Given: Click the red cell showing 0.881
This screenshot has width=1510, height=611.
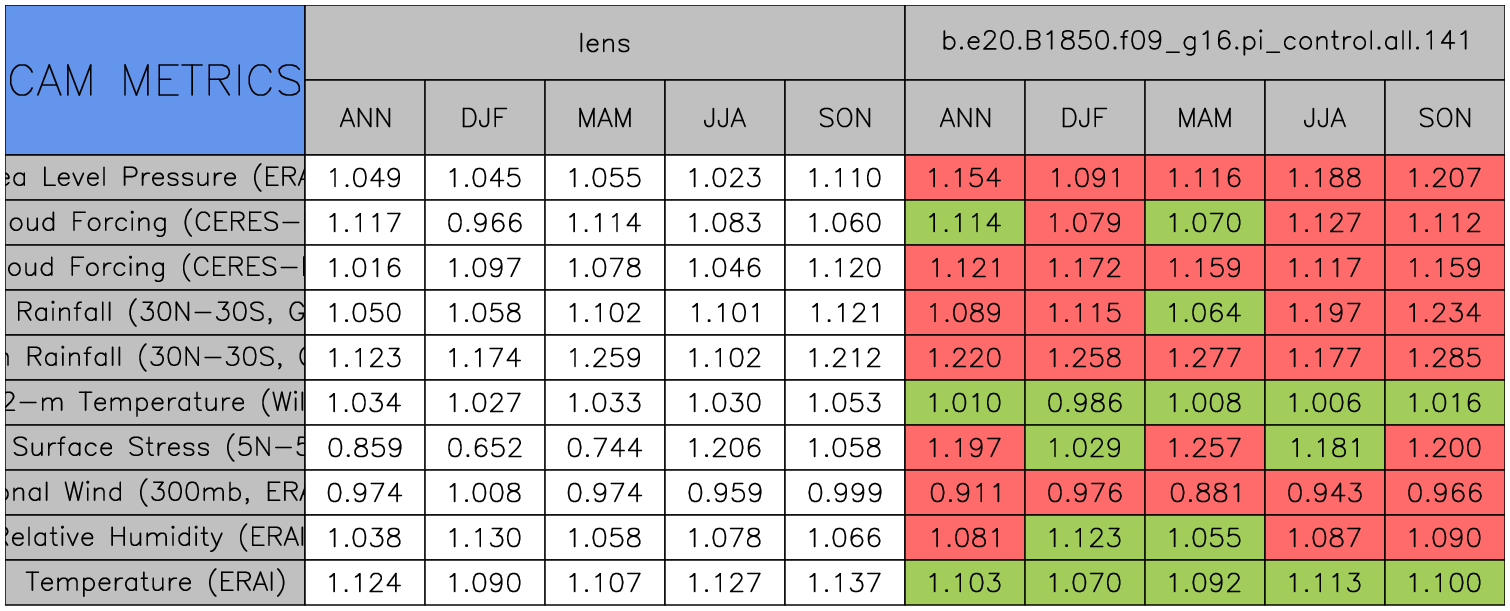Looking at the screenshot, I should point(1205,493).
